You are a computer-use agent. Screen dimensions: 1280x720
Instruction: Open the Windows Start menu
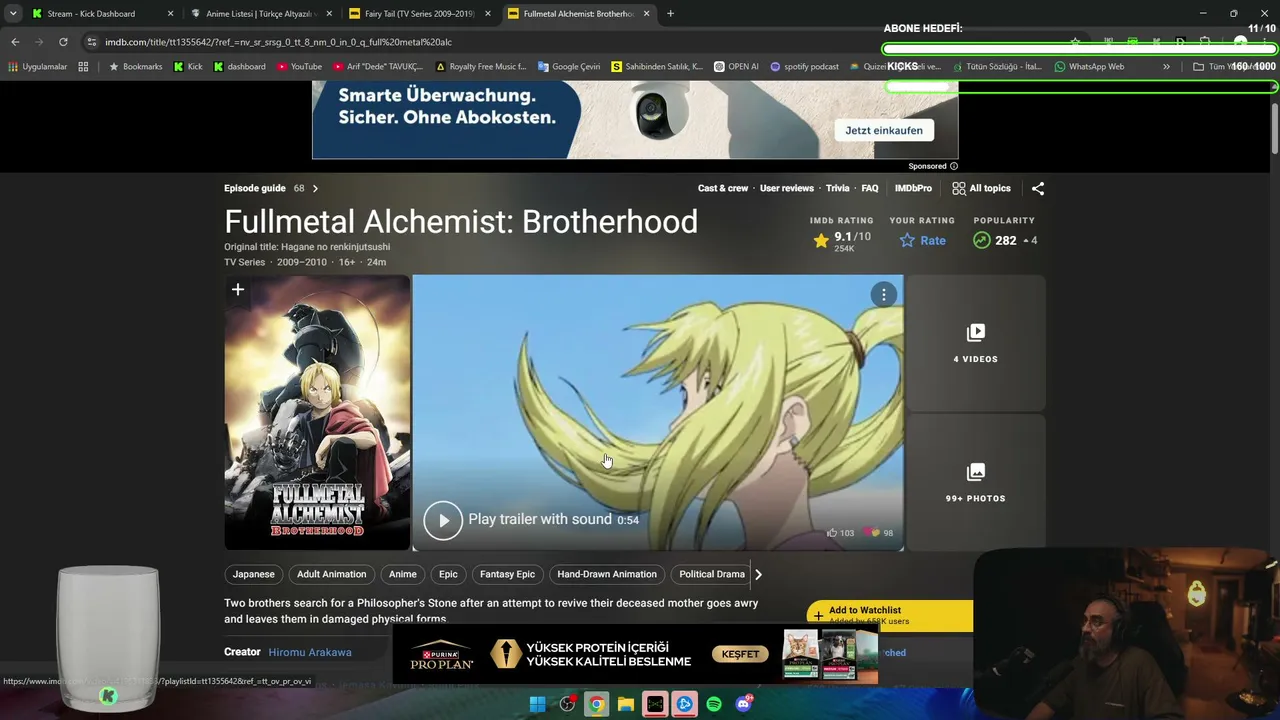[538, 704]
